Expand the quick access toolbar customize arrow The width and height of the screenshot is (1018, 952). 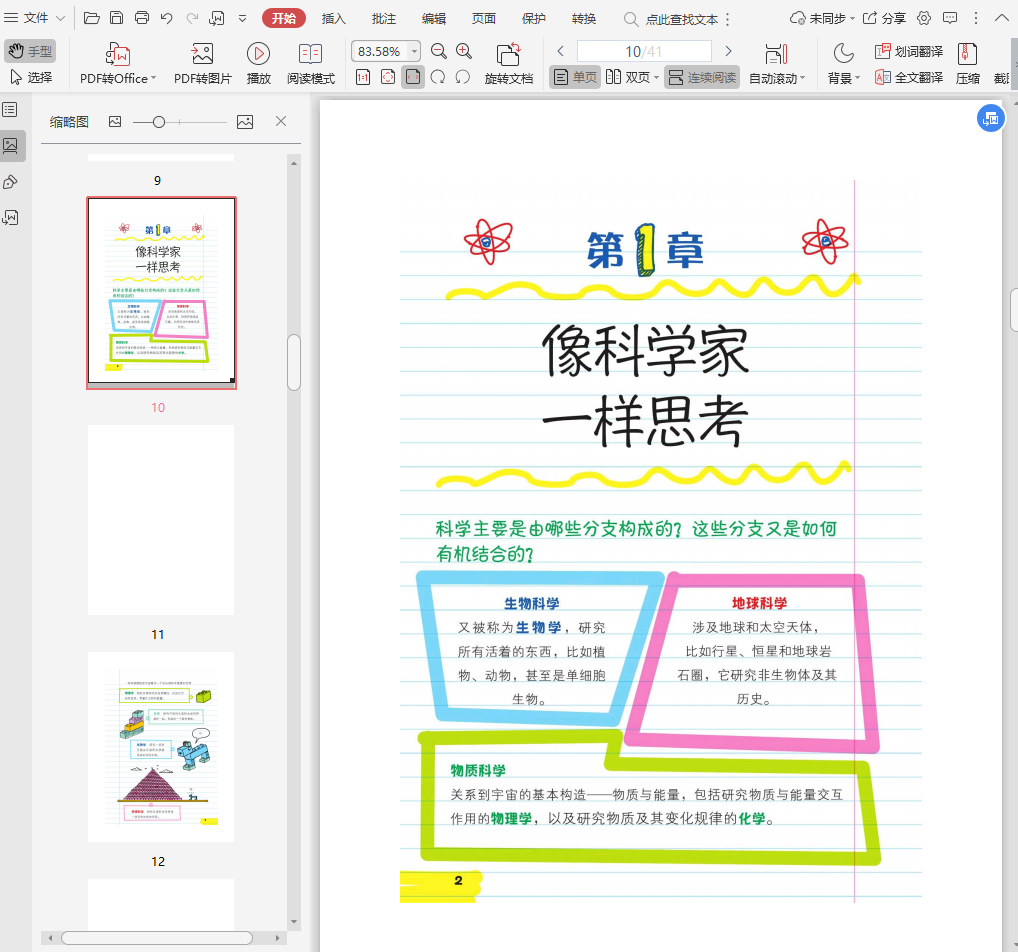(242, 18)
